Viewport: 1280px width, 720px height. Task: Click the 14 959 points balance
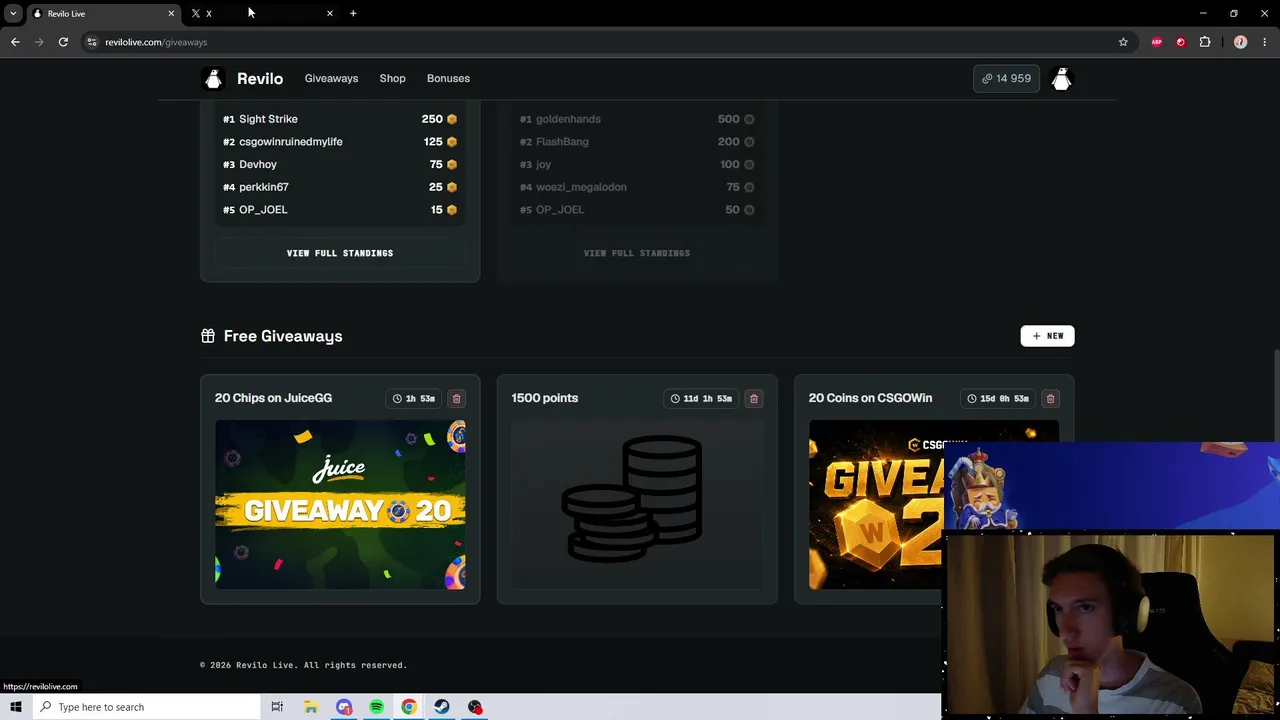pyautogui.click(x=1006, y=78)
